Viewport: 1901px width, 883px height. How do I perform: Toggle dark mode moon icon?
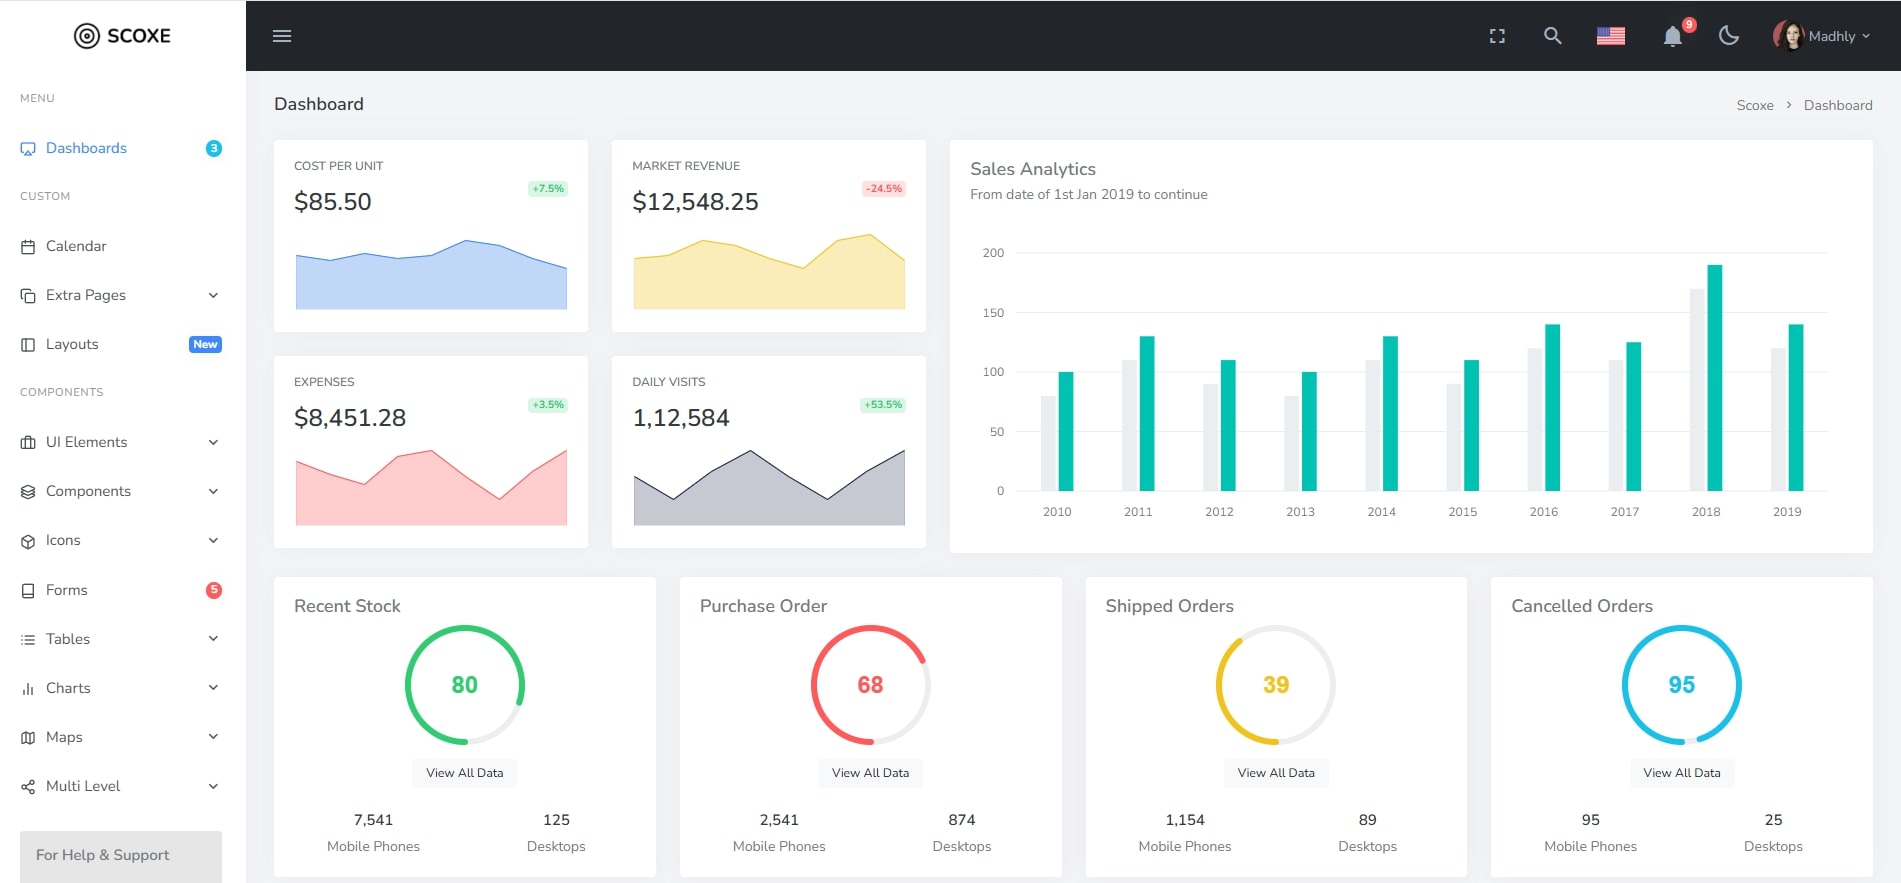point(1728,36)
